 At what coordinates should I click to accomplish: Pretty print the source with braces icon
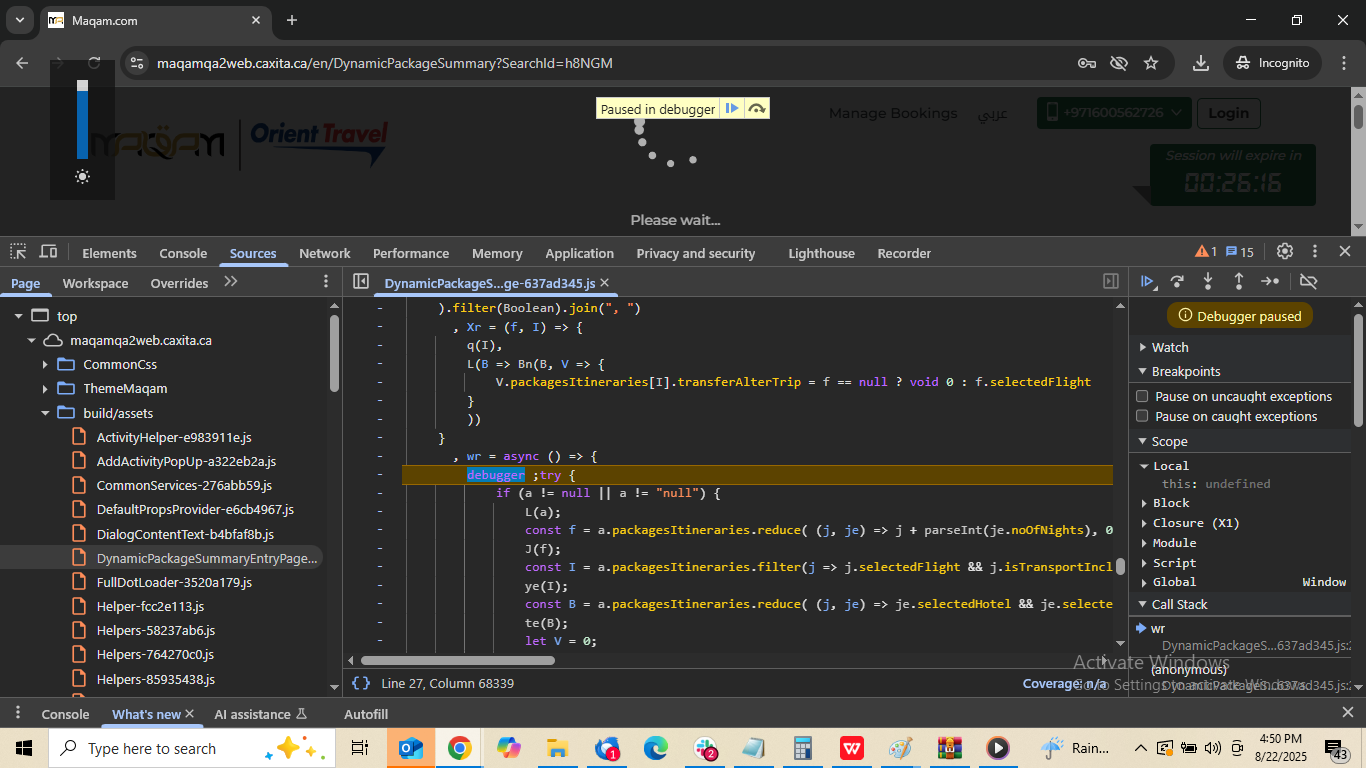(x=361, y=683)
